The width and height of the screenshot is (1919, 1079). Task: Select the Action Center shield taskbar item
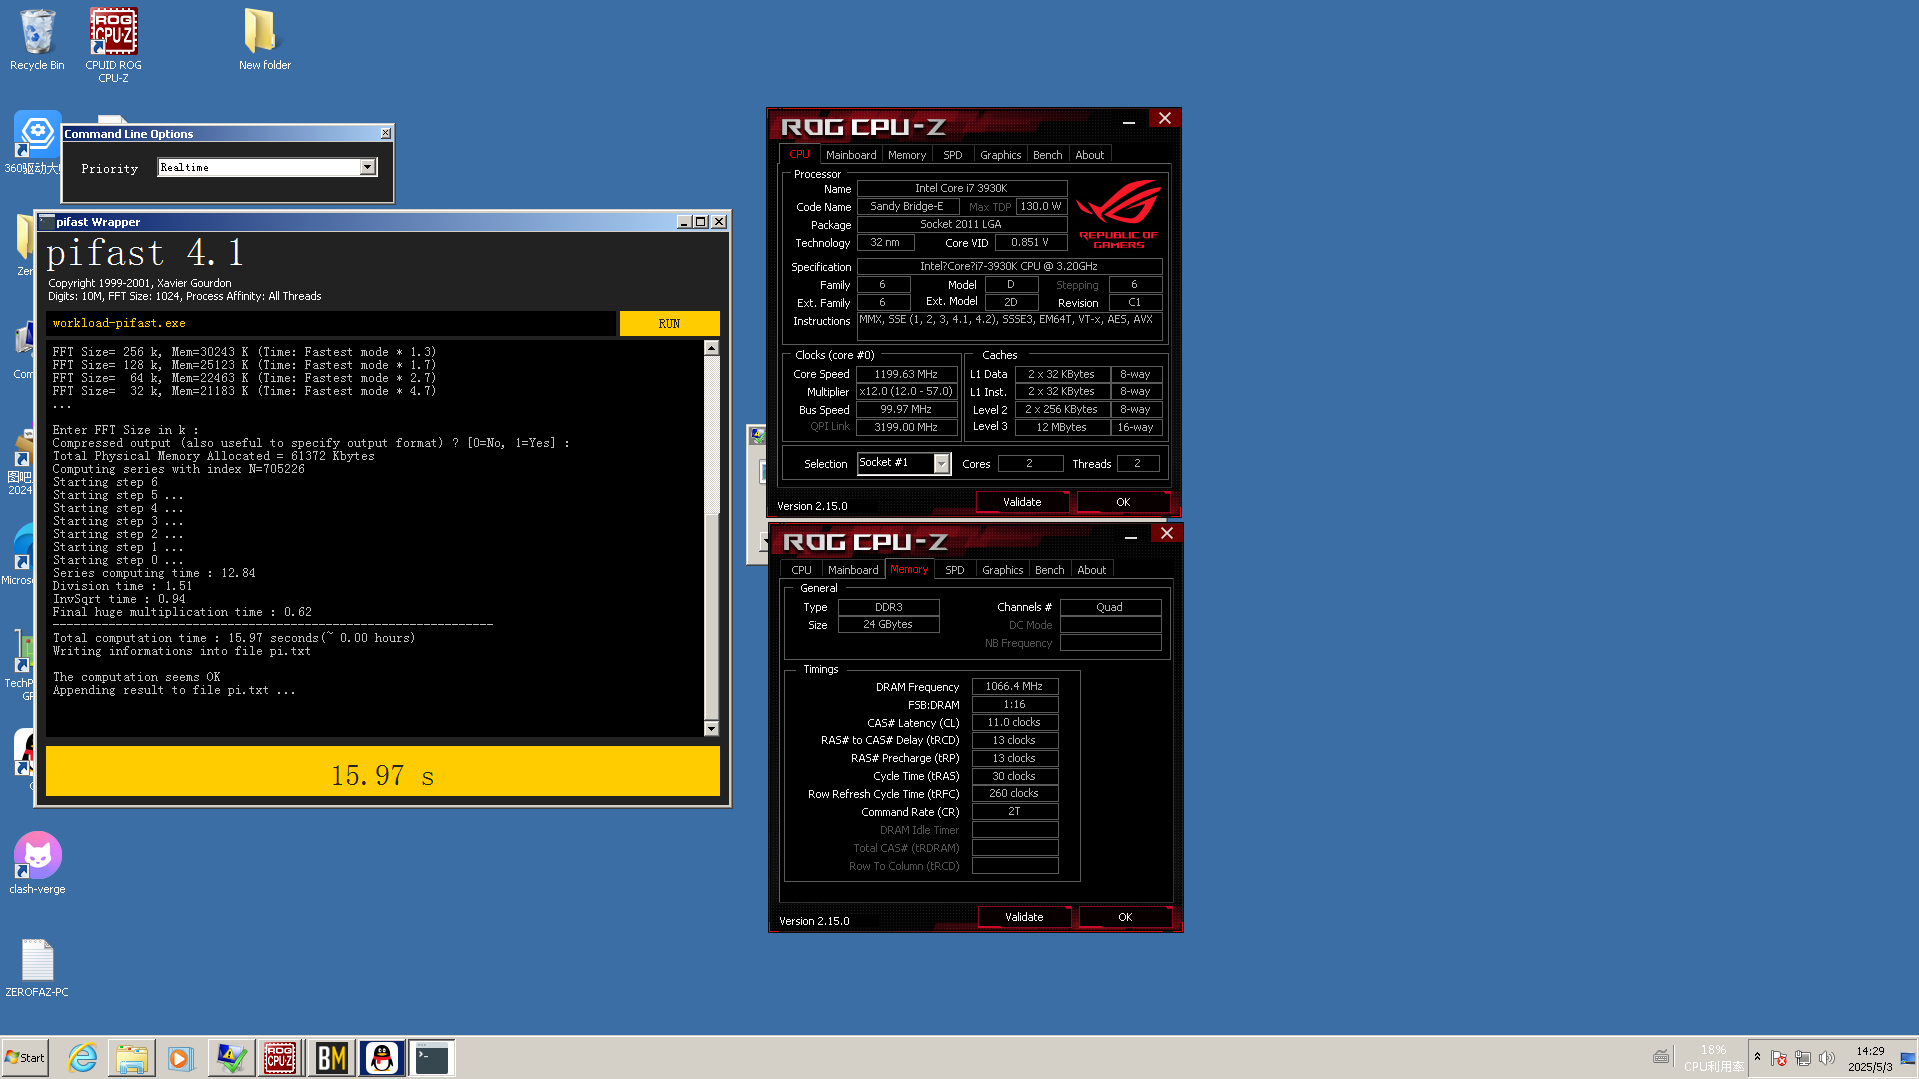231,1058
